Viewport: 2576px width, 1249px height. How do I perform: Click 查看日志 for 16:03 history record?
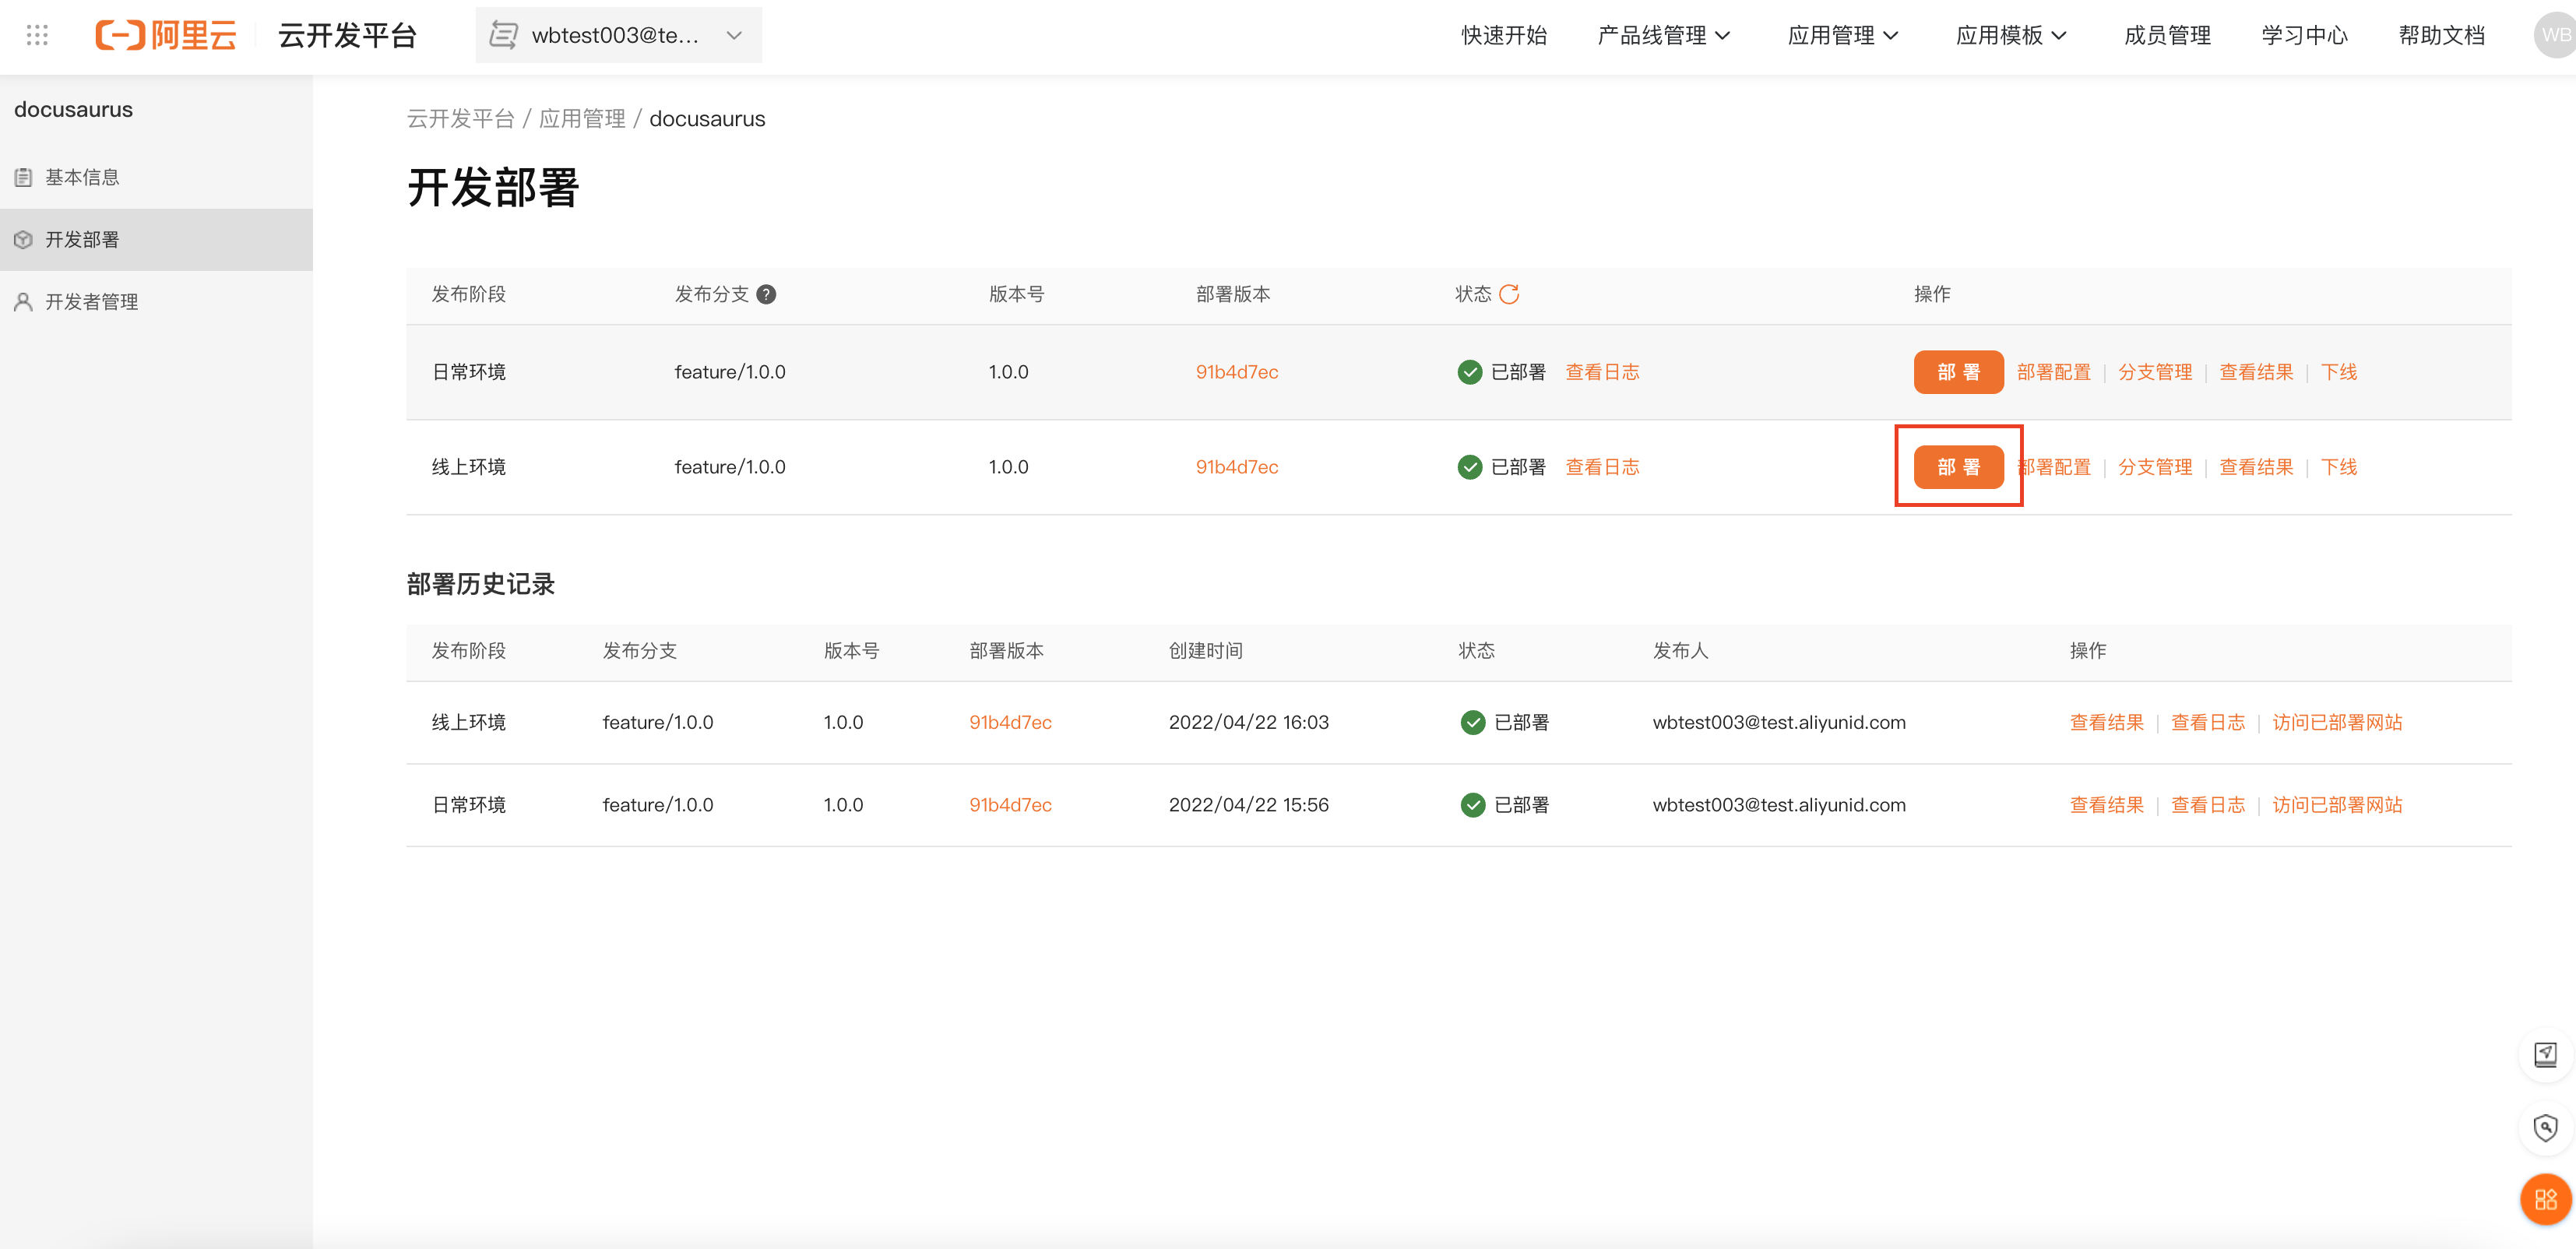point(2207,722)
